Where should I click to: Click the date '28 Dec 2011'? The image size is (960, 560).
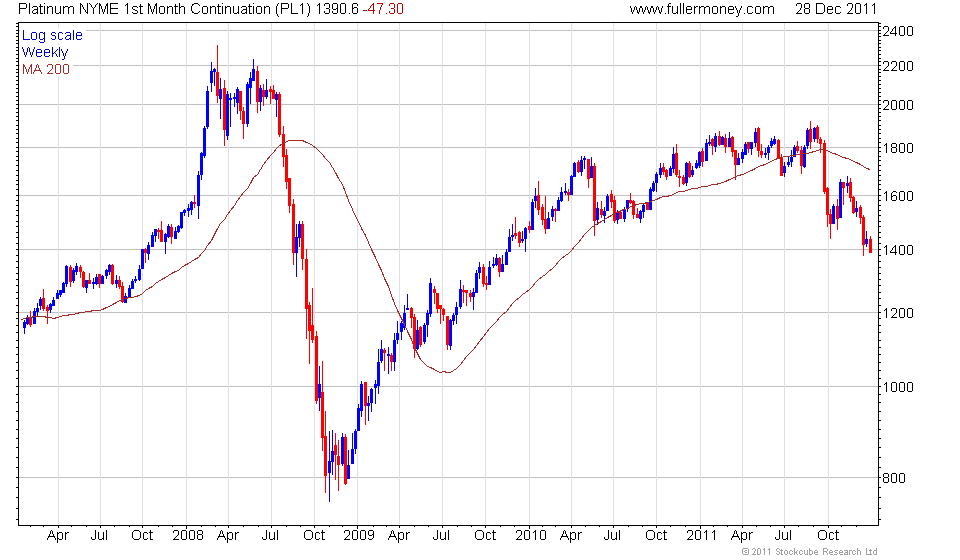[836, 9]
